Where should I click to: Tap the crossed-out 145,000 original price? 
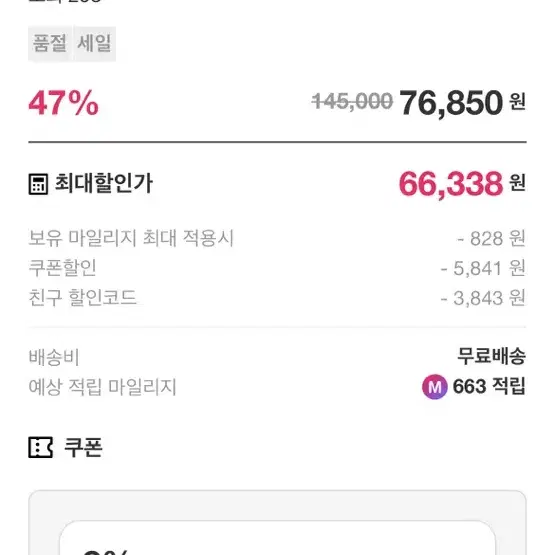pyautogui.click(x=352, y=102)
